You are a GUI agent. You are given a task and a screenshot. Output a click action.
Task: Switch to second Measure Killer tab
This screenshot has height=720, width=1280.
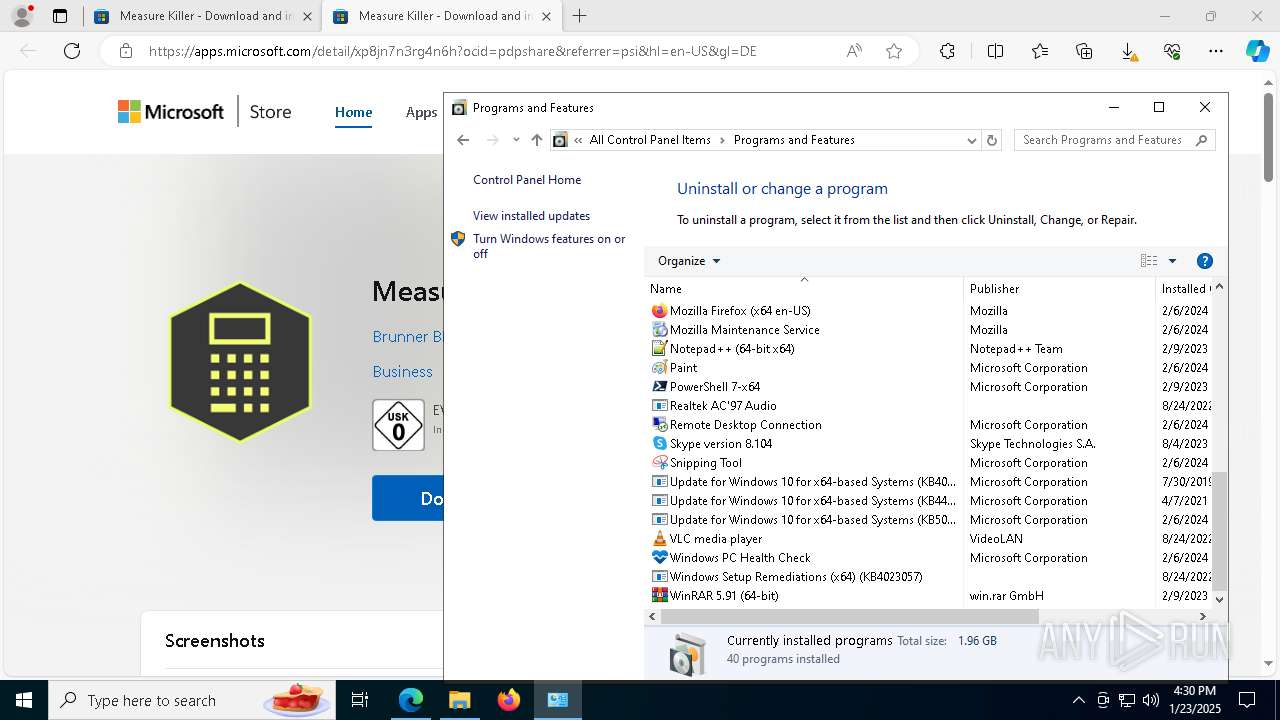pos(440,16)
